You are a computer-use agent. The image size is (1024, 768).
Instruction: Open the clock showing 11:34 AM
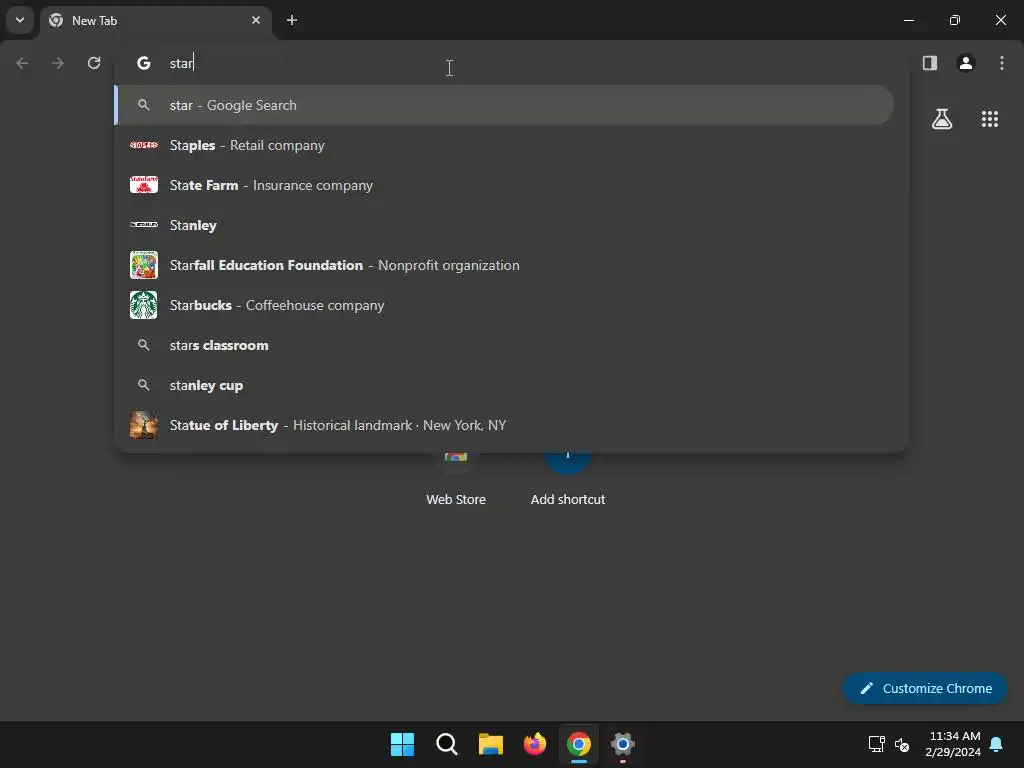tap(953, 744)
